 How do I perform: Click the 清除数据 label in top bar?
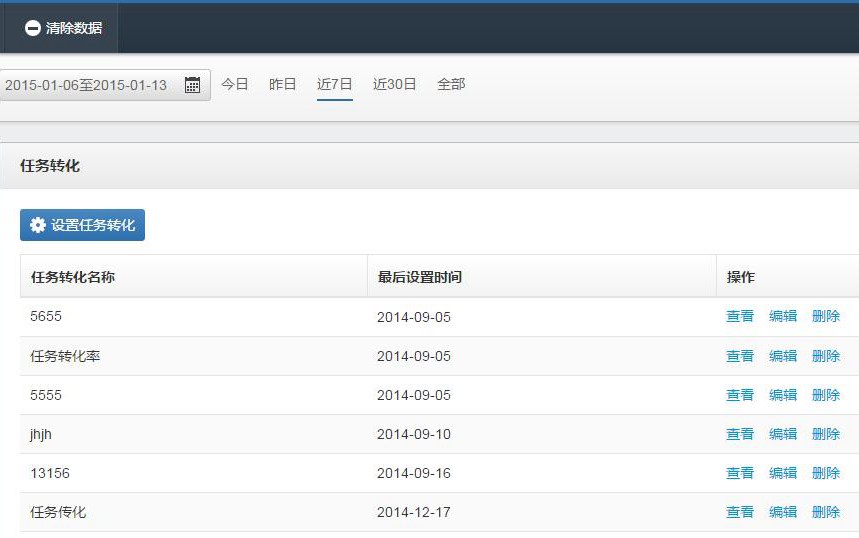pyautogui.click(x=74, y=28)
